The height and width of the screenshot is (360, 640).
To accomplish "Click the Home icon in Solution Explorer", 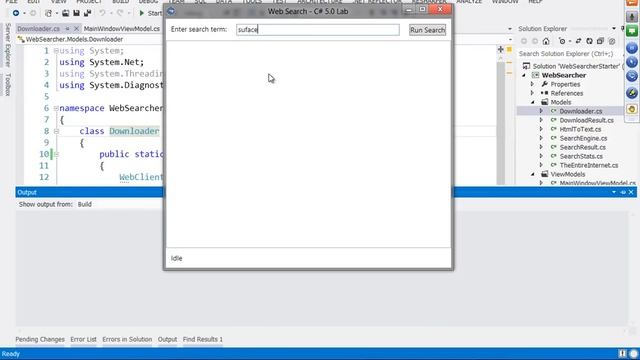I will (x=546, y=41).
